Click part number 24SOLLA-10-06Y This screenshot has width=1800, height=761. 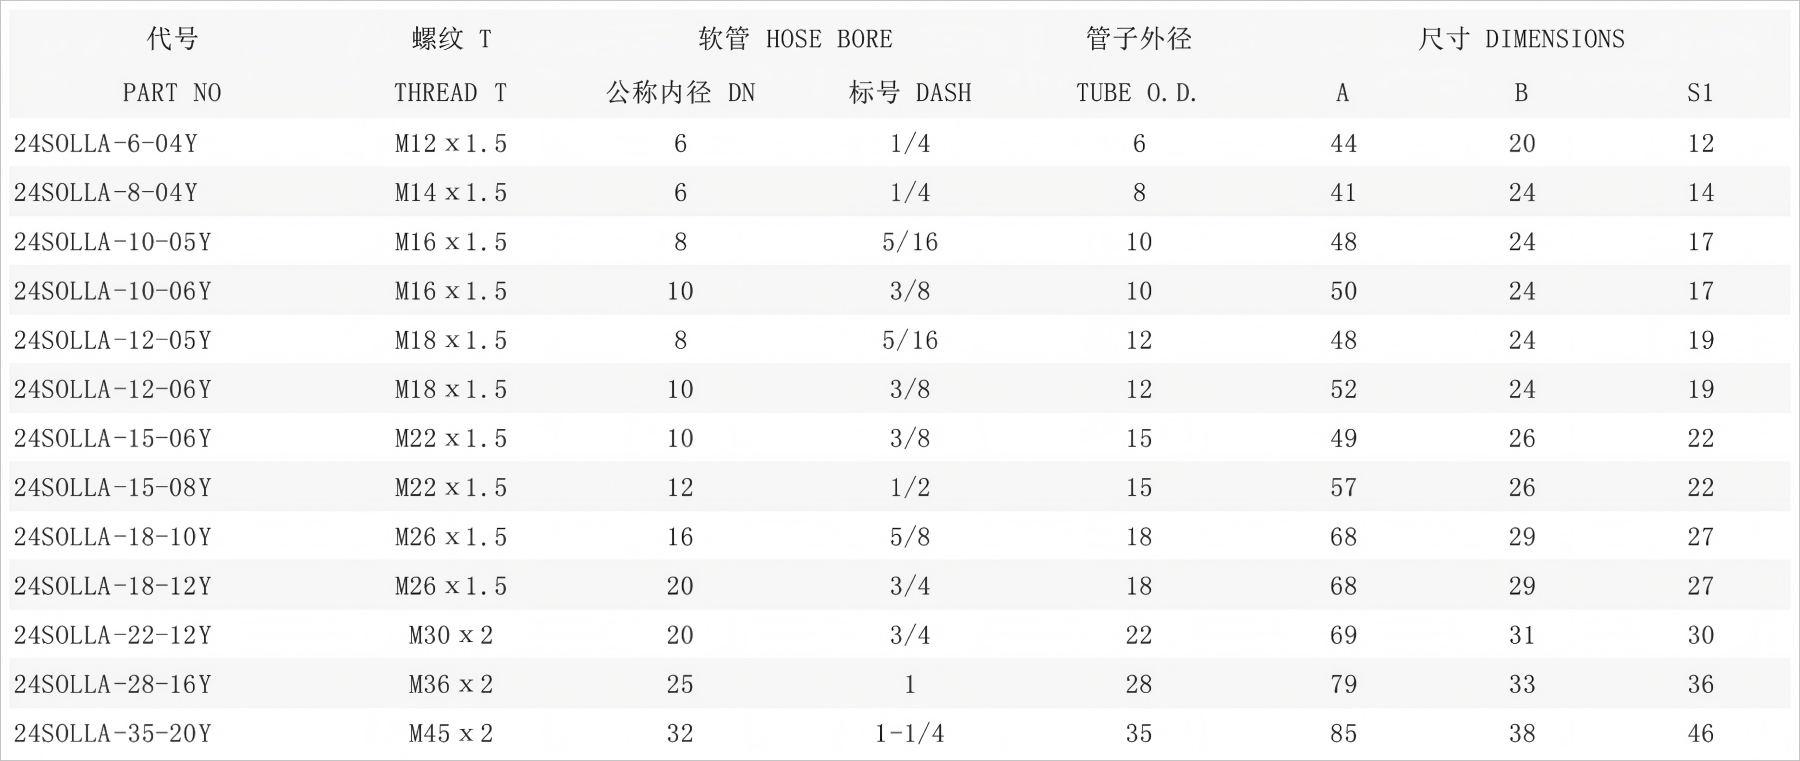[x=112, y=291]
